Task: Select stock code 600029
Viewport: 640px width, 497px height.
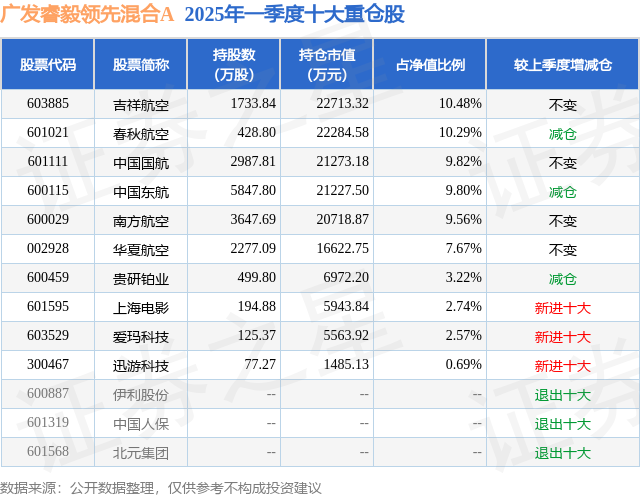Action: [x=48, y=220]
